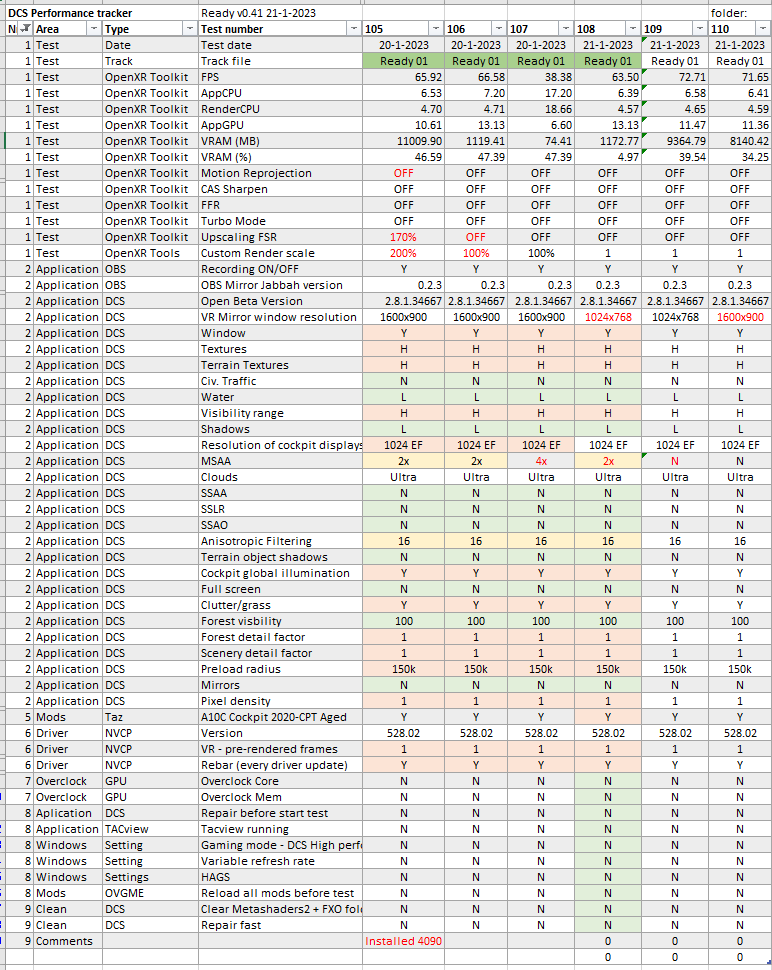
Task: Select the red 1600x900 cell under test 110
Action: (739, 317)
